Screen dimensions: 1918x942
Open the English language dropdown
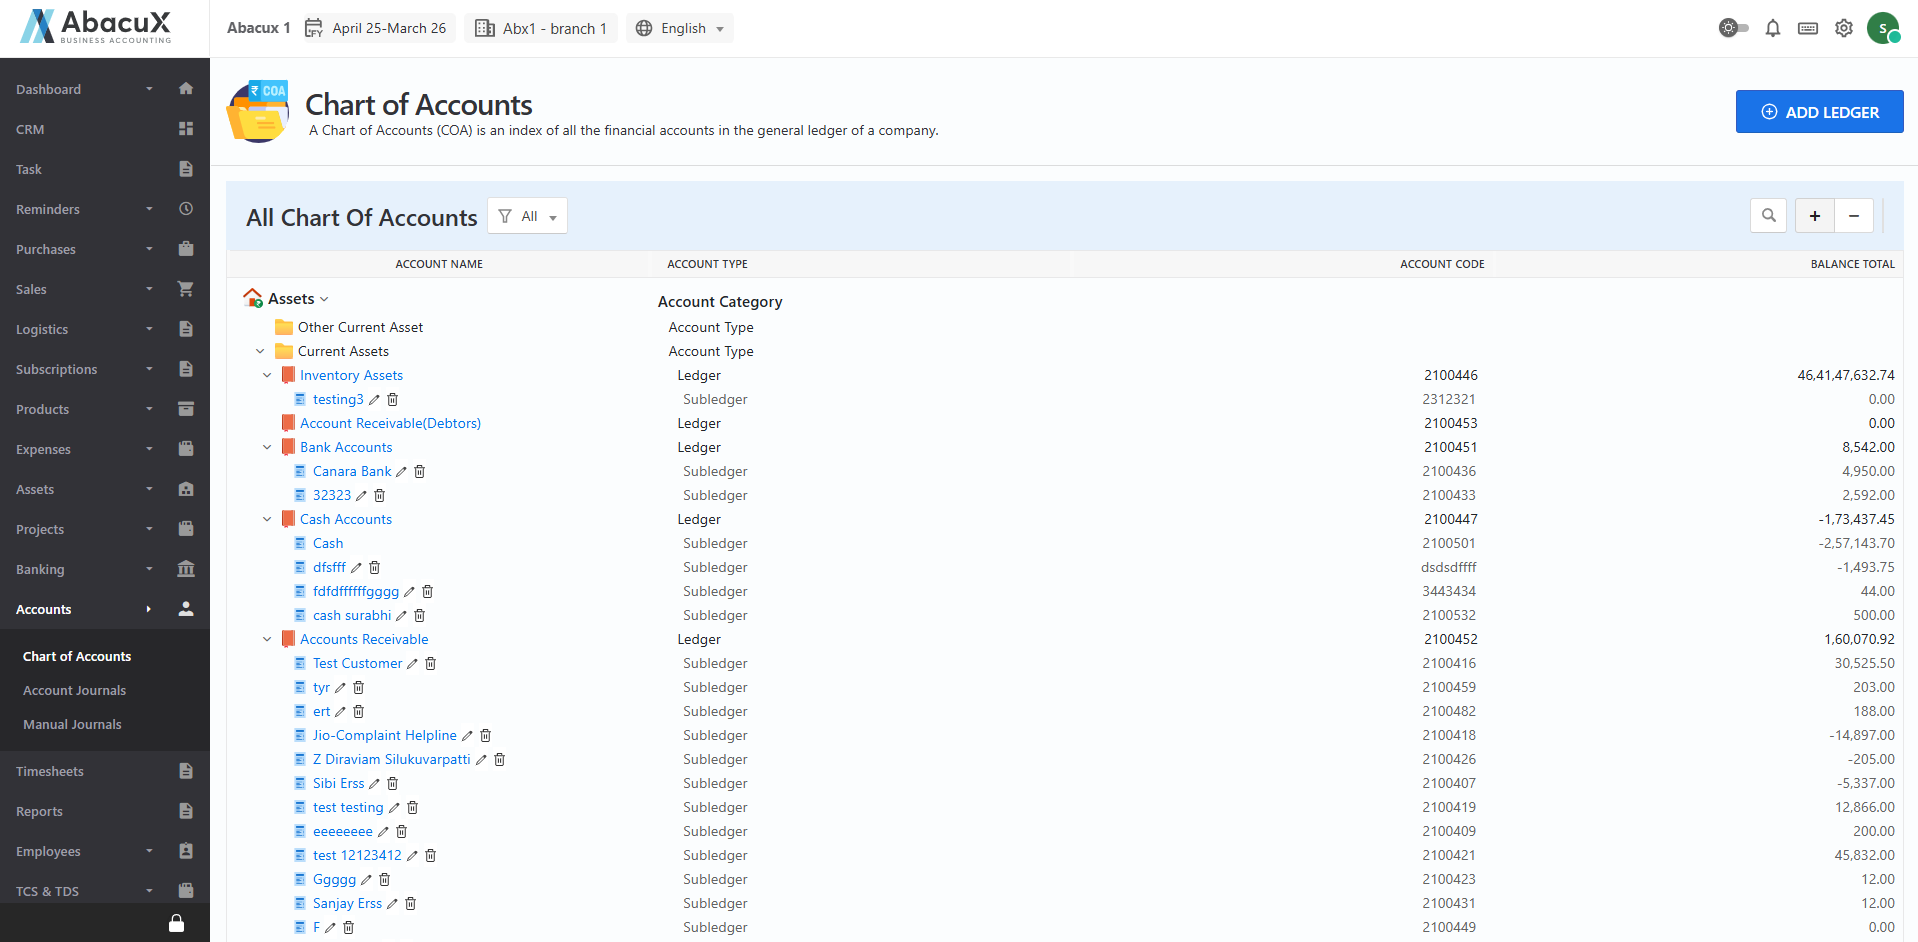[x=680, y=29]
